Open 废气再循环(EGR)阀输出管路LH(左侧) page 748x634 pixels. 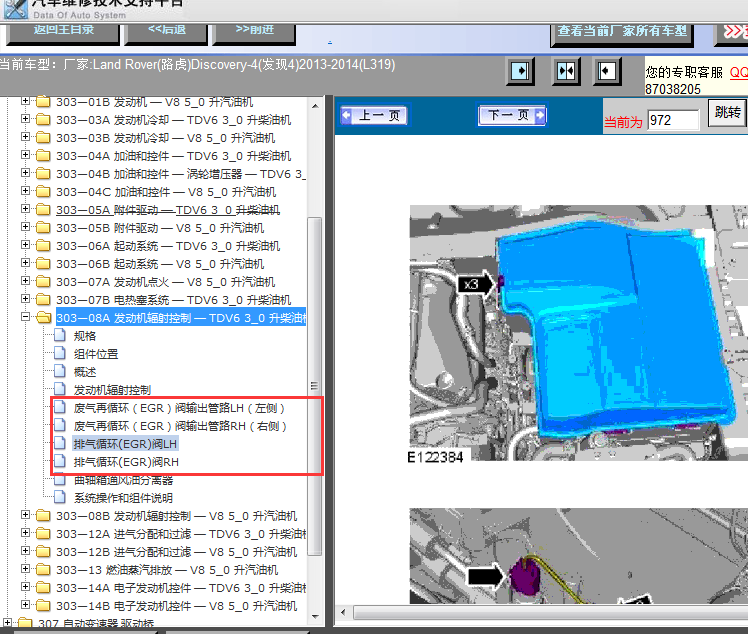click(179, 408)
